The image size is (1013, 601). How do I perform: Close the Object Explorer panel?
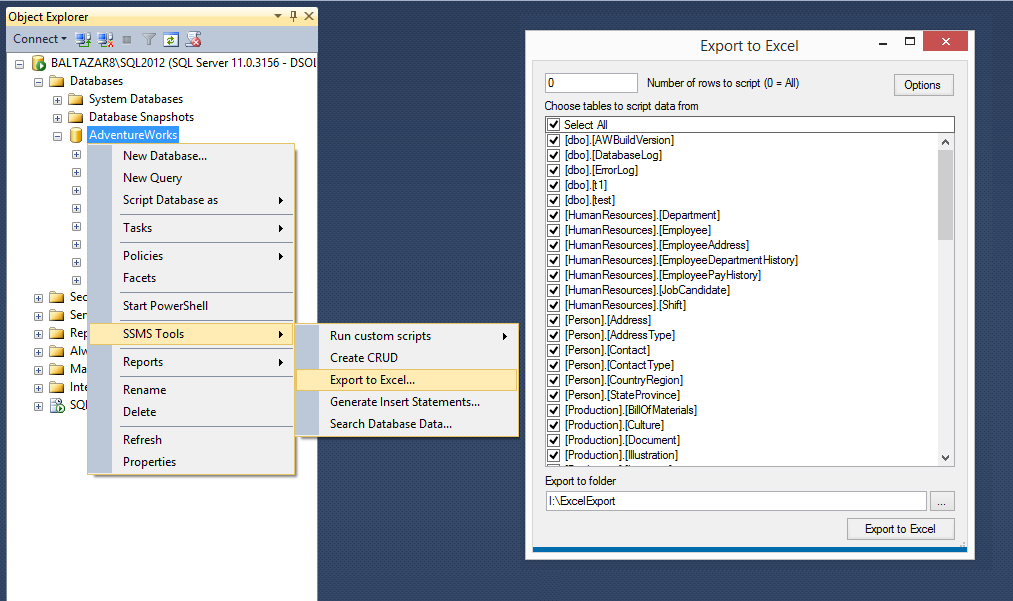click(309, 16)
